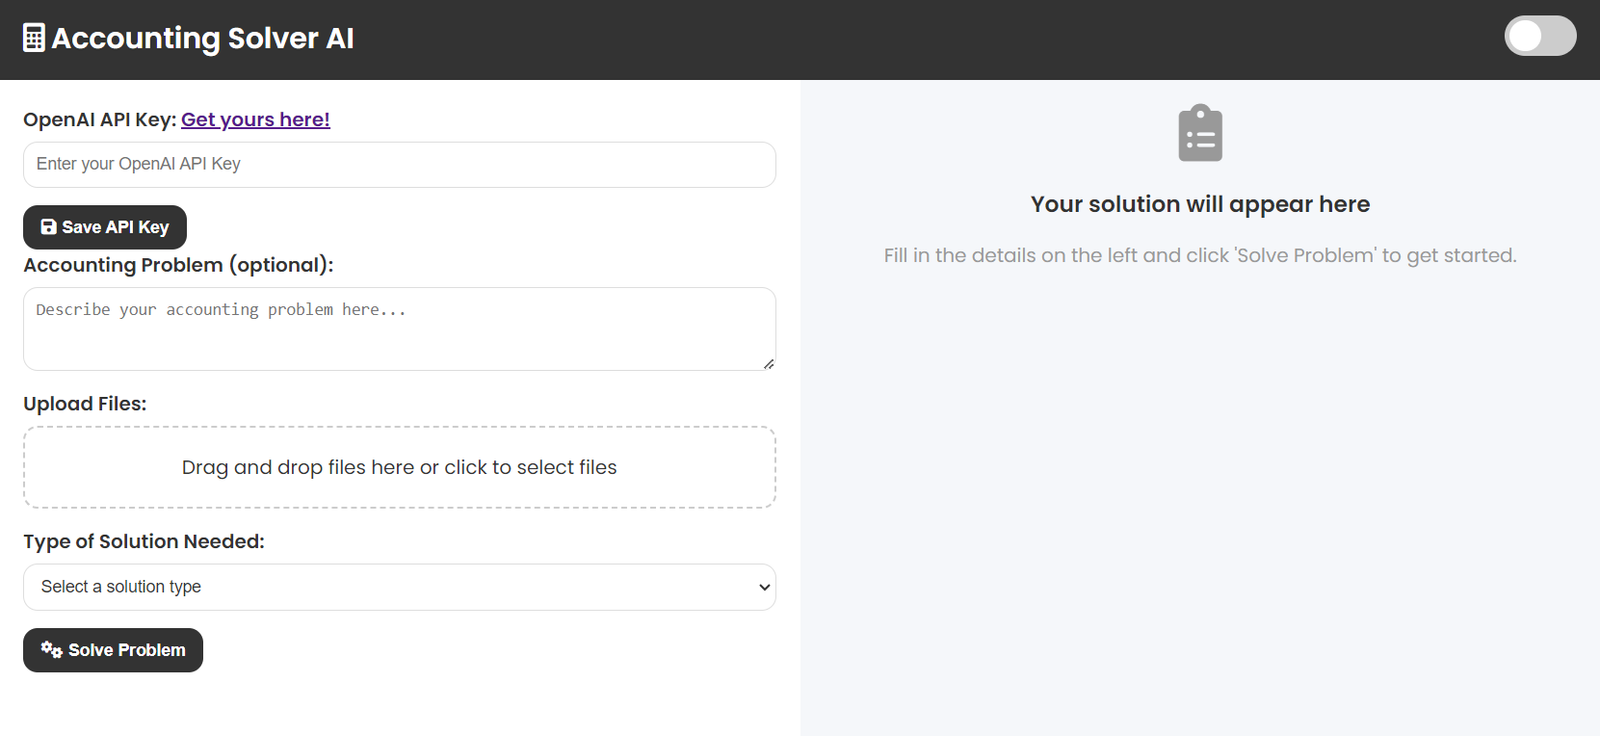The height and width of the screenshot is (736, 1600).
Task: Click the floppy disk save icon
Action: coord(48,227)
